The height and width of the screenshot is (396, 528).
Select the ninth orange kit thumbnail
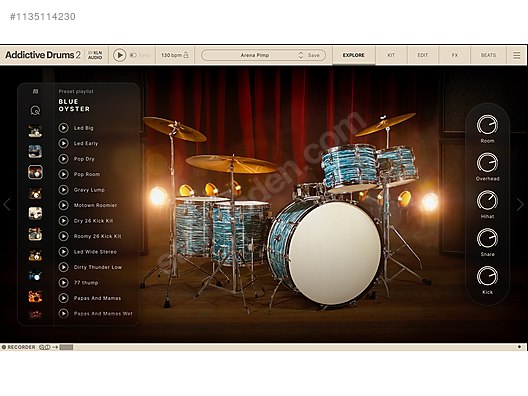[x=35, y=296]
